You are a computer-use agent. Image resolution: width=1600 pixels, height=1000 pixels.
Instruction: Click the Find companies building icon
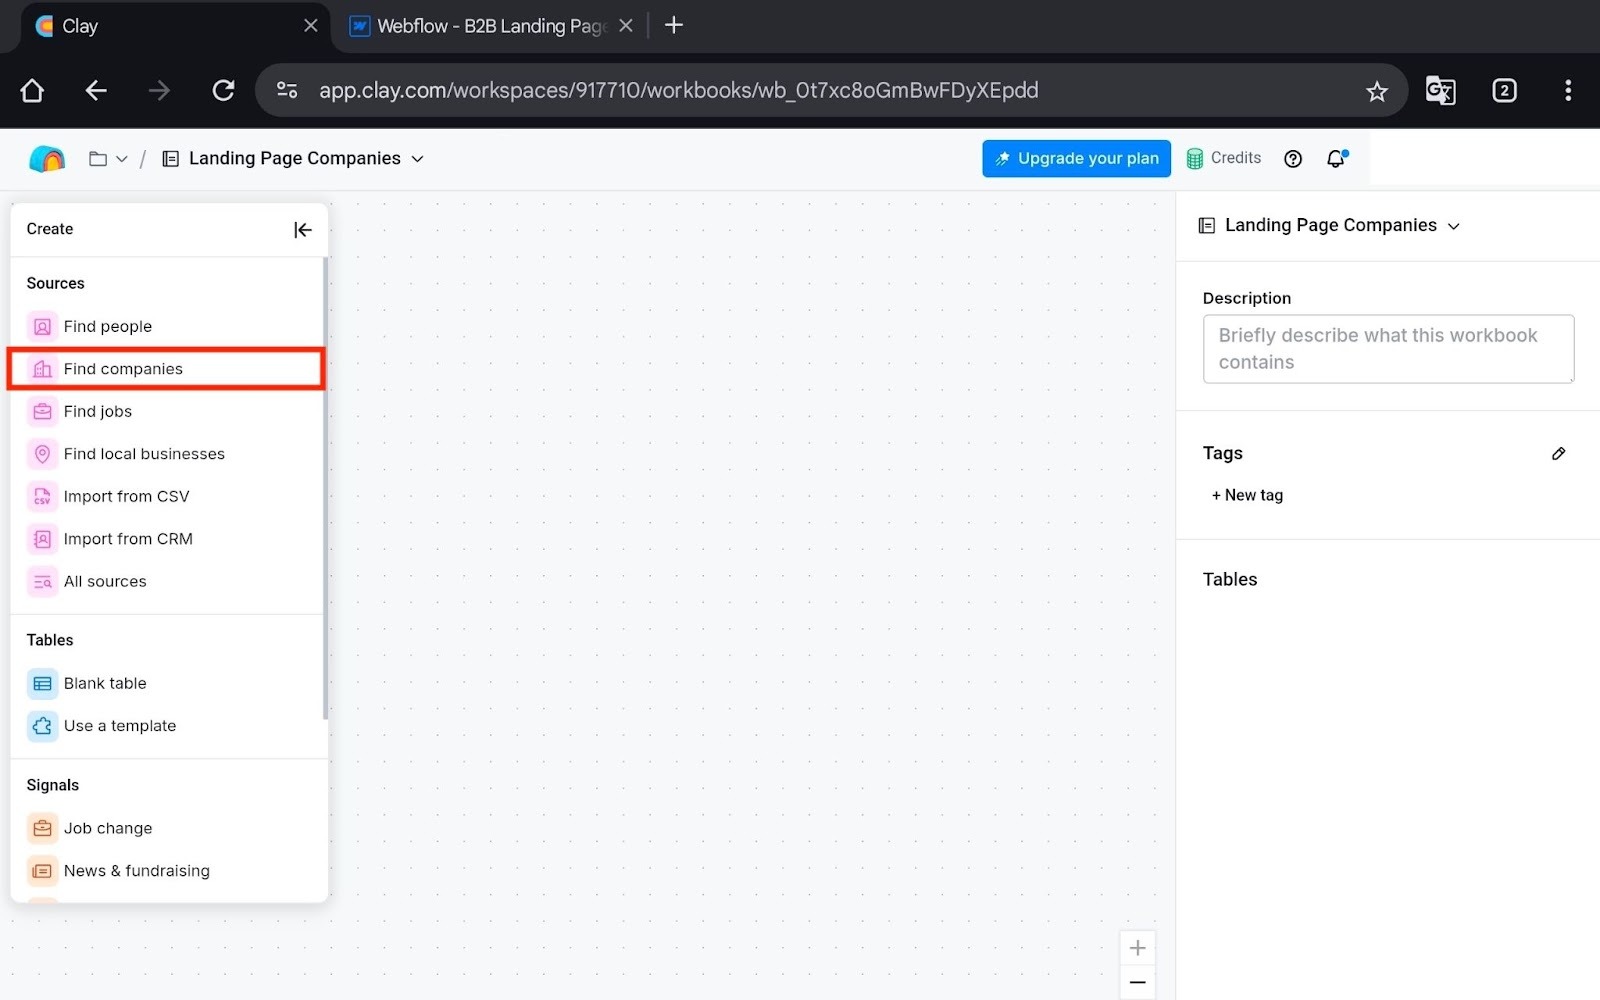click(x=42, y=369)
